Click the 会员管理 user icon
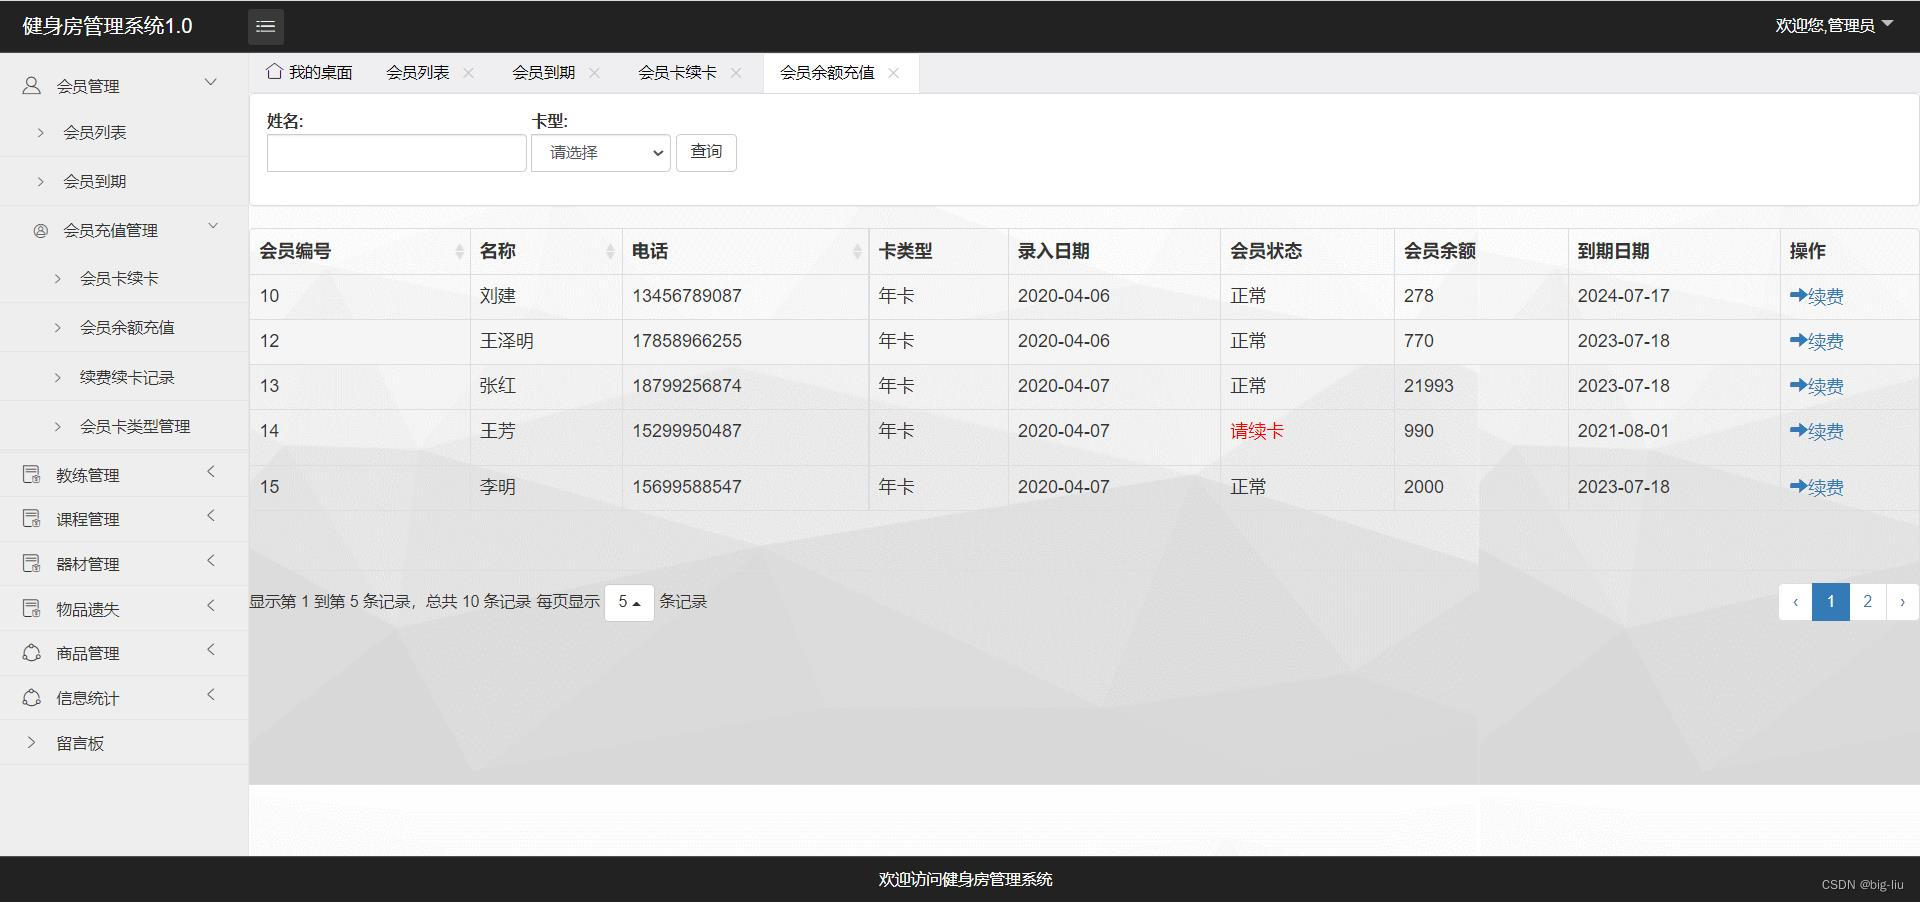 [x=32, y=86]
